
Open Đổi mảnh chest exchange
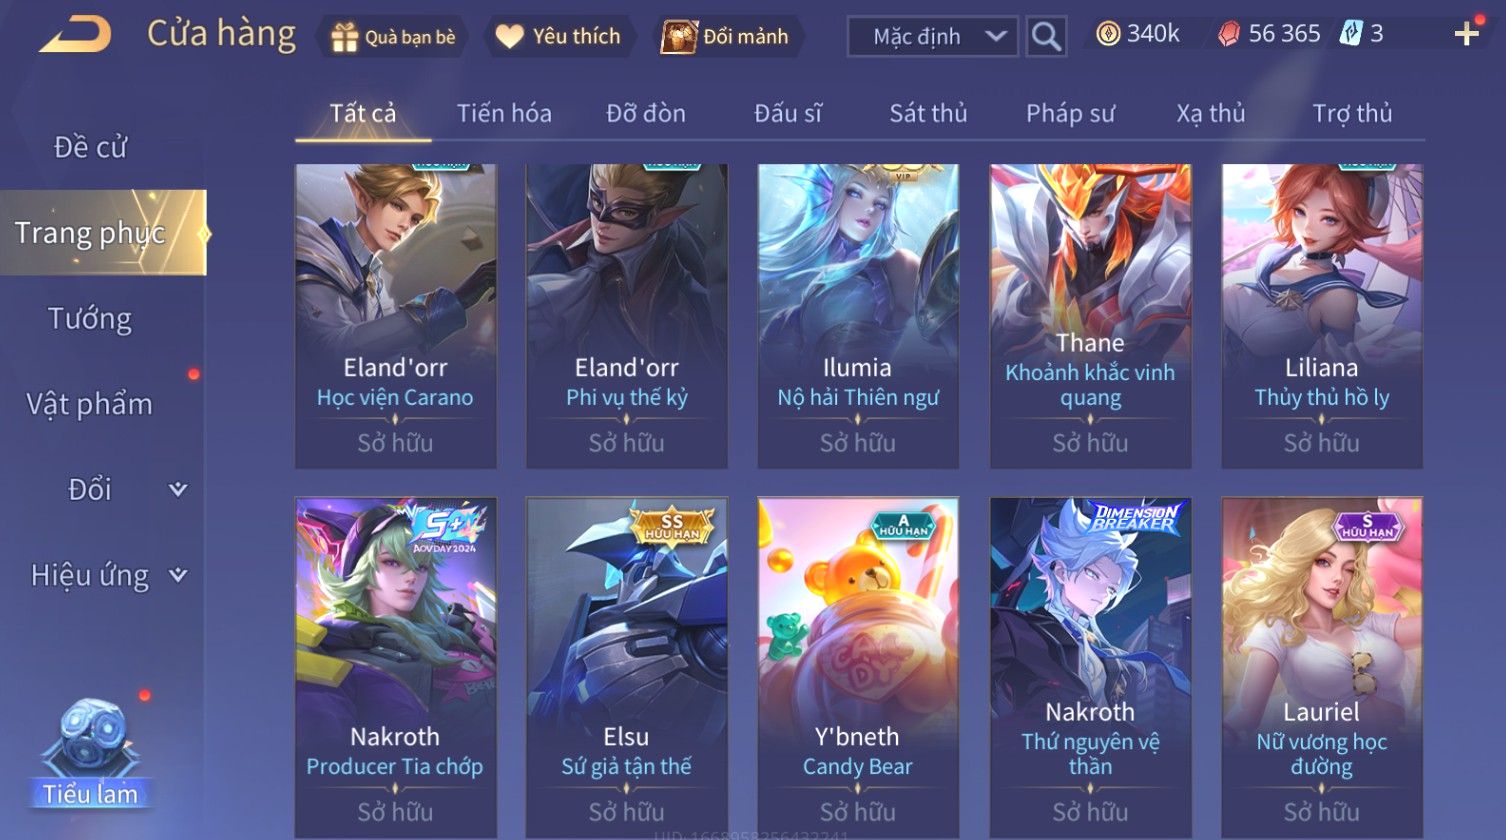pos(726,37)
